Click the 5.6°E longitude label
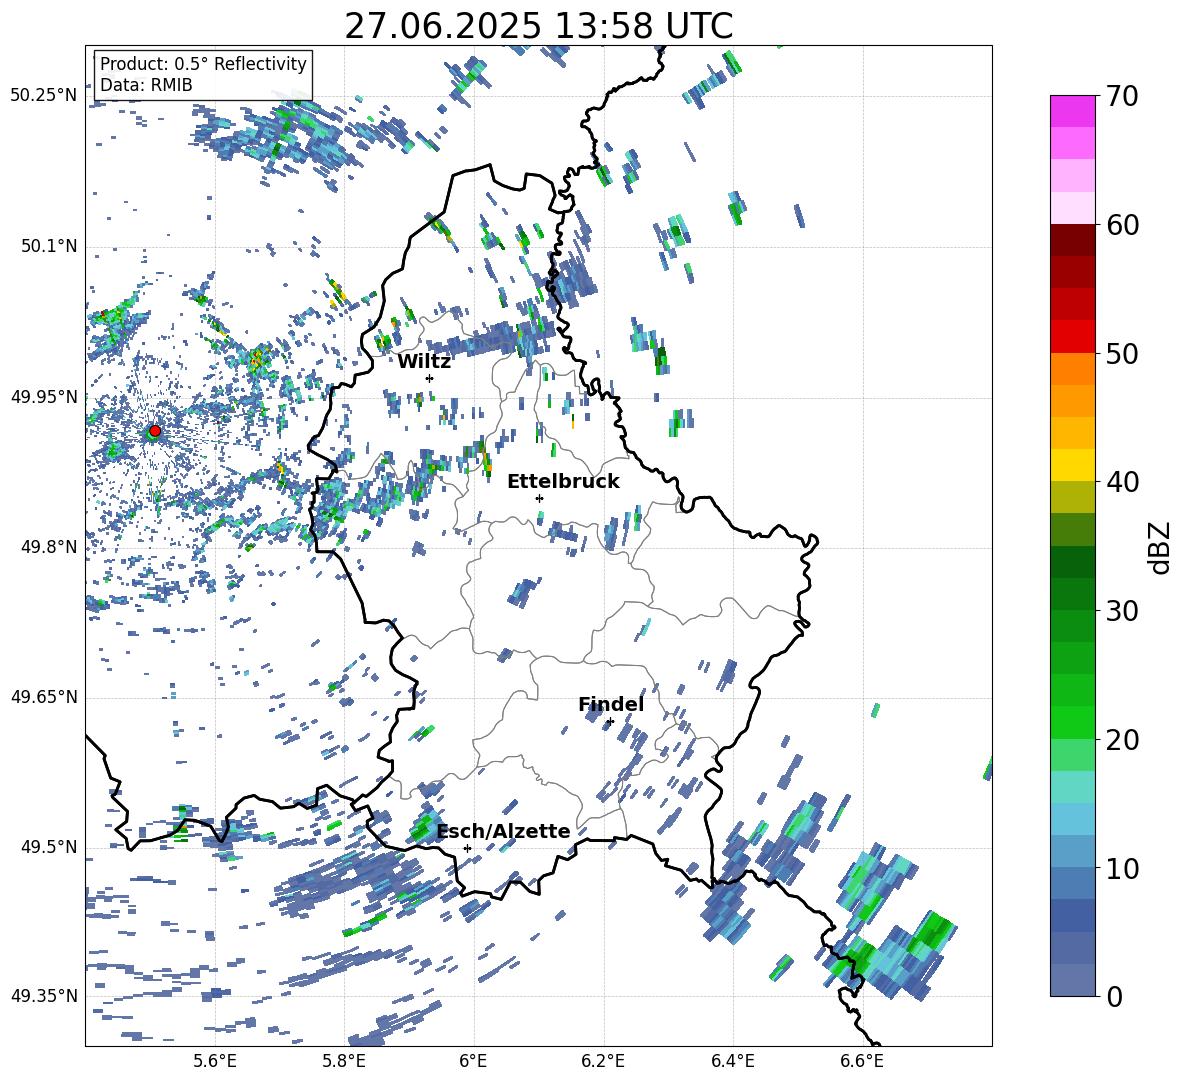Screen dimensions: 1184x1081 (x=215, y=1061)
